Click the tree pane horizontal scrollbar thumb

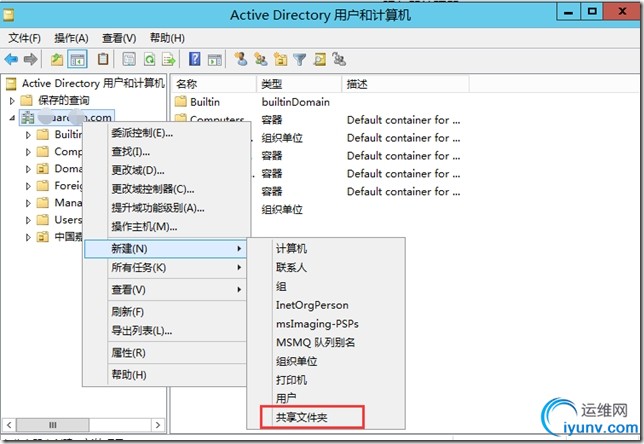[x=53, y=425]
